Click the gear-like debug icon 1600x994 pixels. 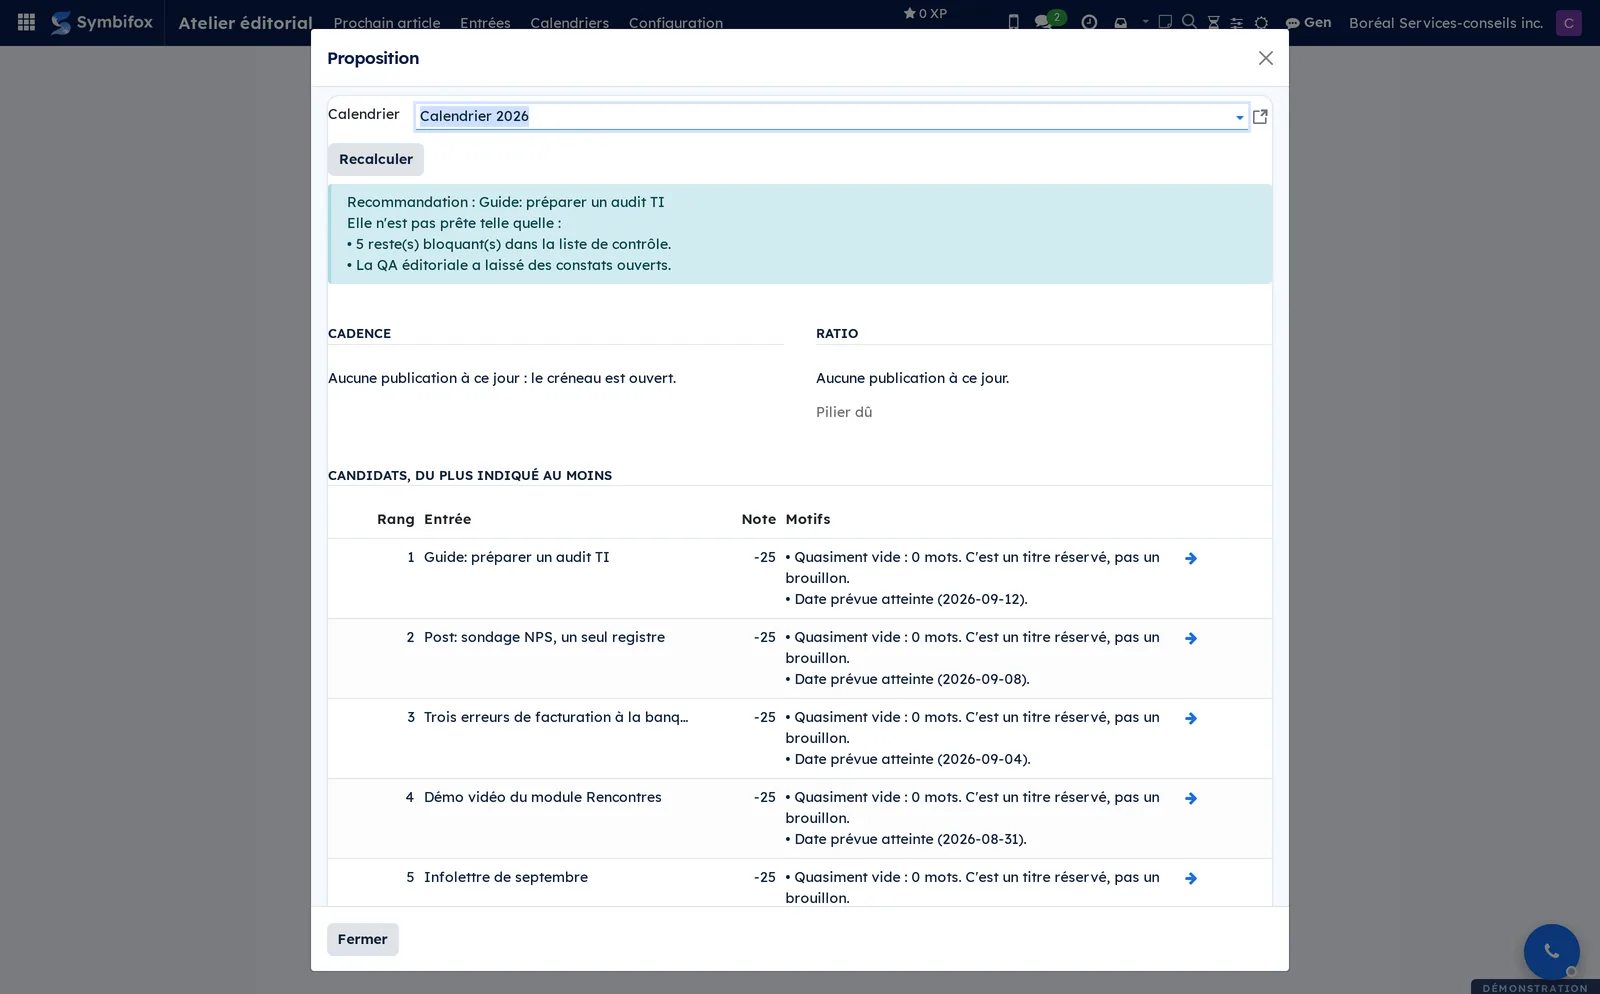point(1261,22)
